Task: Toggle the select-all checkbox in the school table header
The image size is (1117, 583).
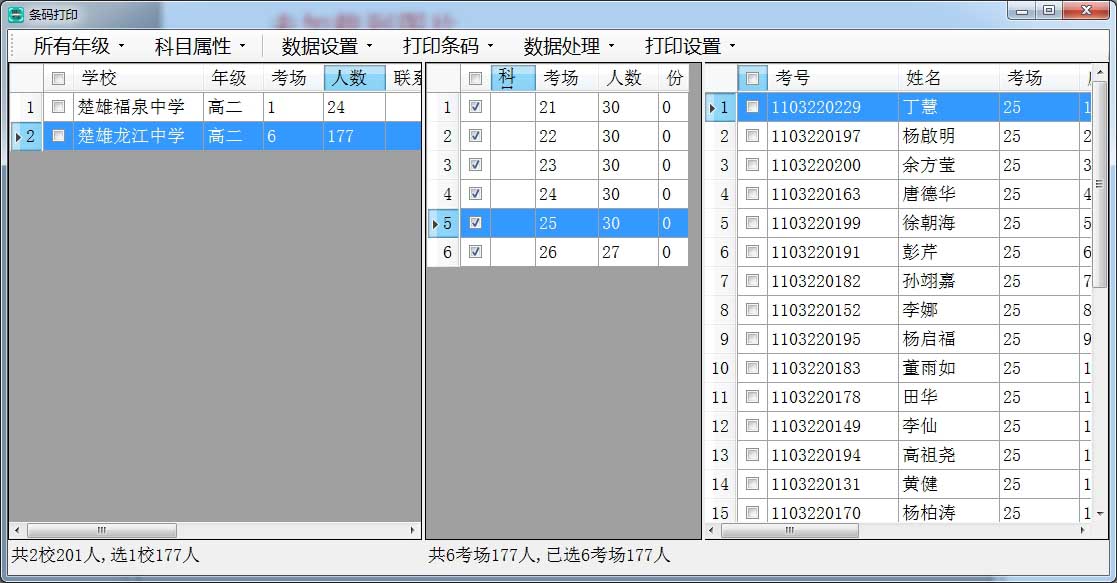Action: tap(58, 78)
